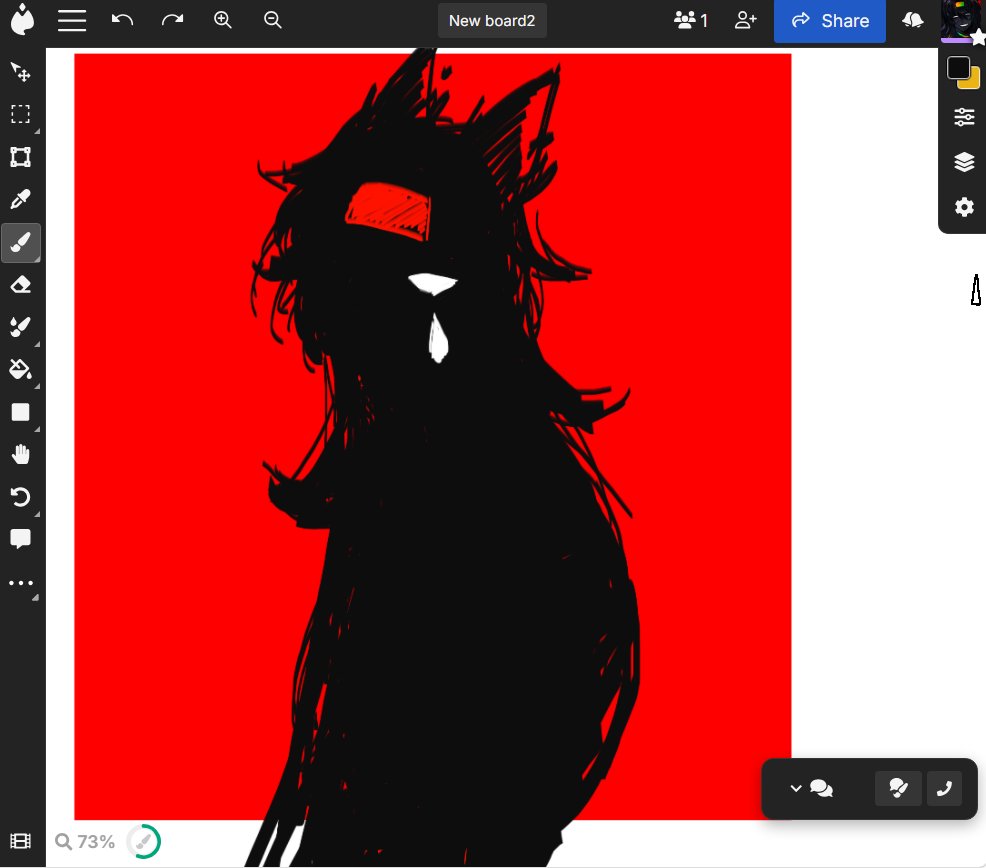Screen dimensions: 986x868
Task: Undo the last stroke
Action: tap(122, 20)
